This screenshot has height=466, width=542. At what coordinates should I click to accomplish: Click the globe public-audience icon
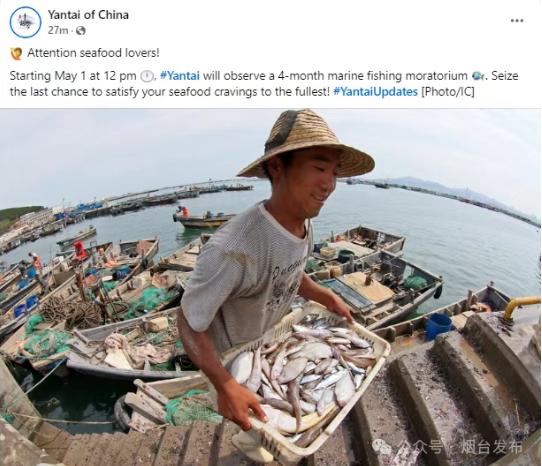pos(81,31)
